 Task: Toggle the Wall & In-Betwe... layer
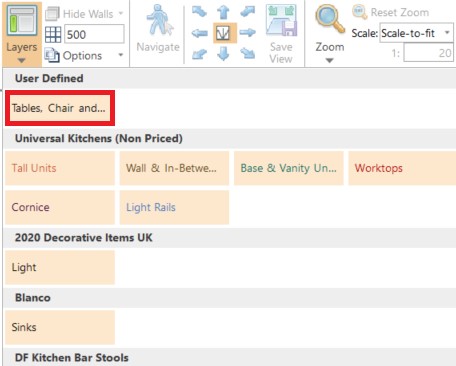[174, 168]
